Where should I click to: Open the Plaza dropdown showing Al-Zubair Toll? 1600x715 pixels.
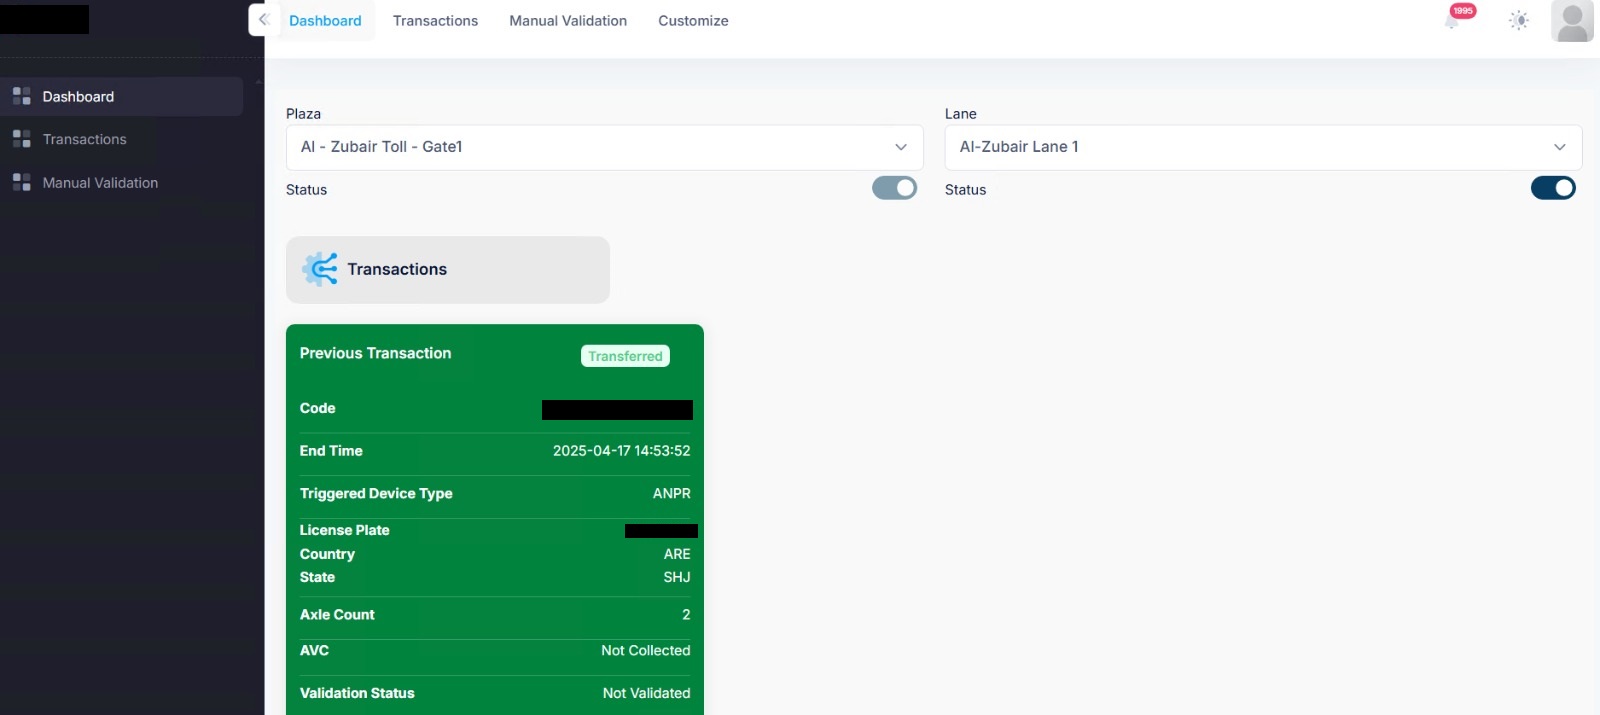tap(604, 147)
